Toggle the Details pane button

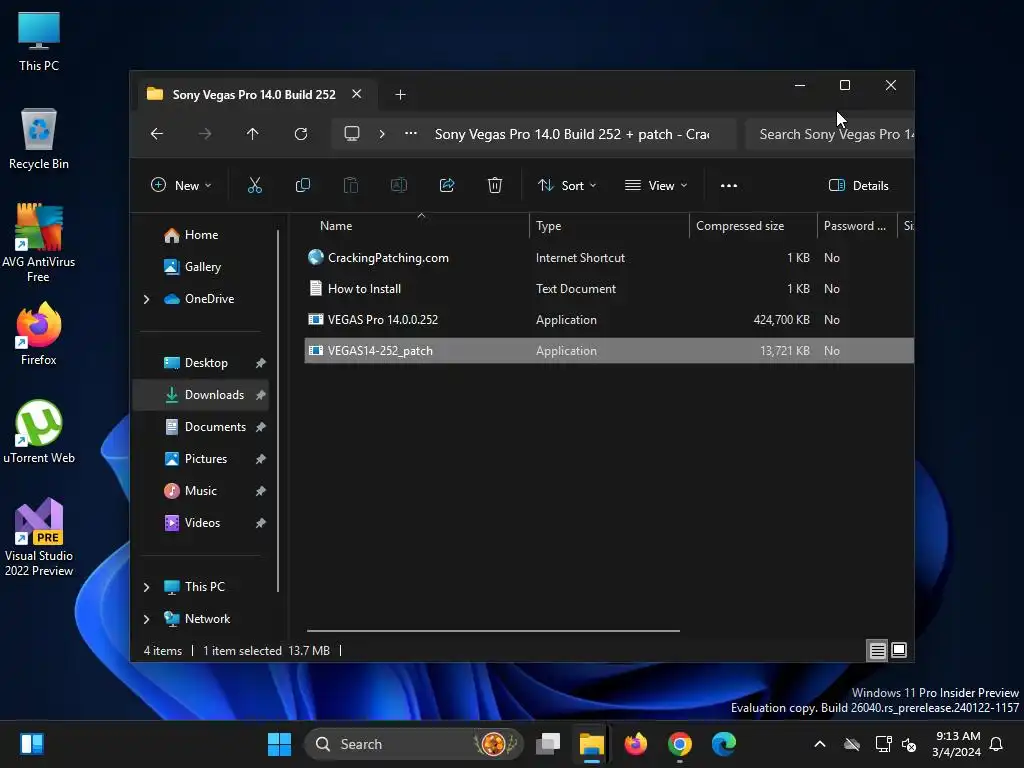(x=858, y=185)
